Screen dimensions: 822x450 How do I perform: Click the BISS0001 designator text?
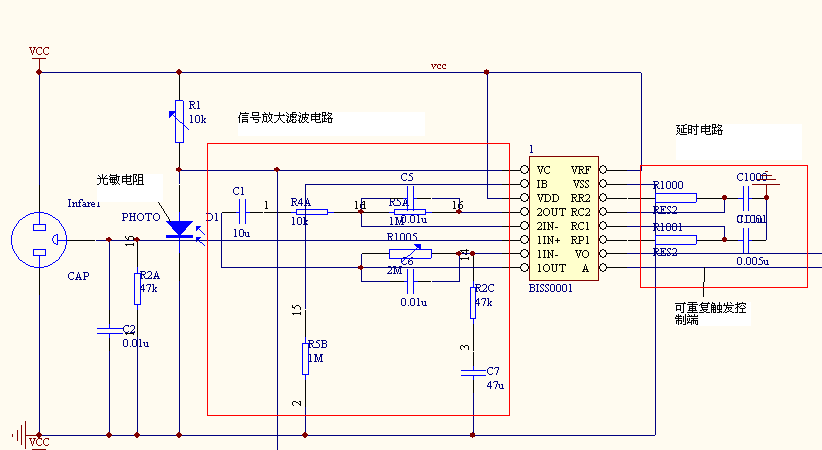[x=550, y=288]
